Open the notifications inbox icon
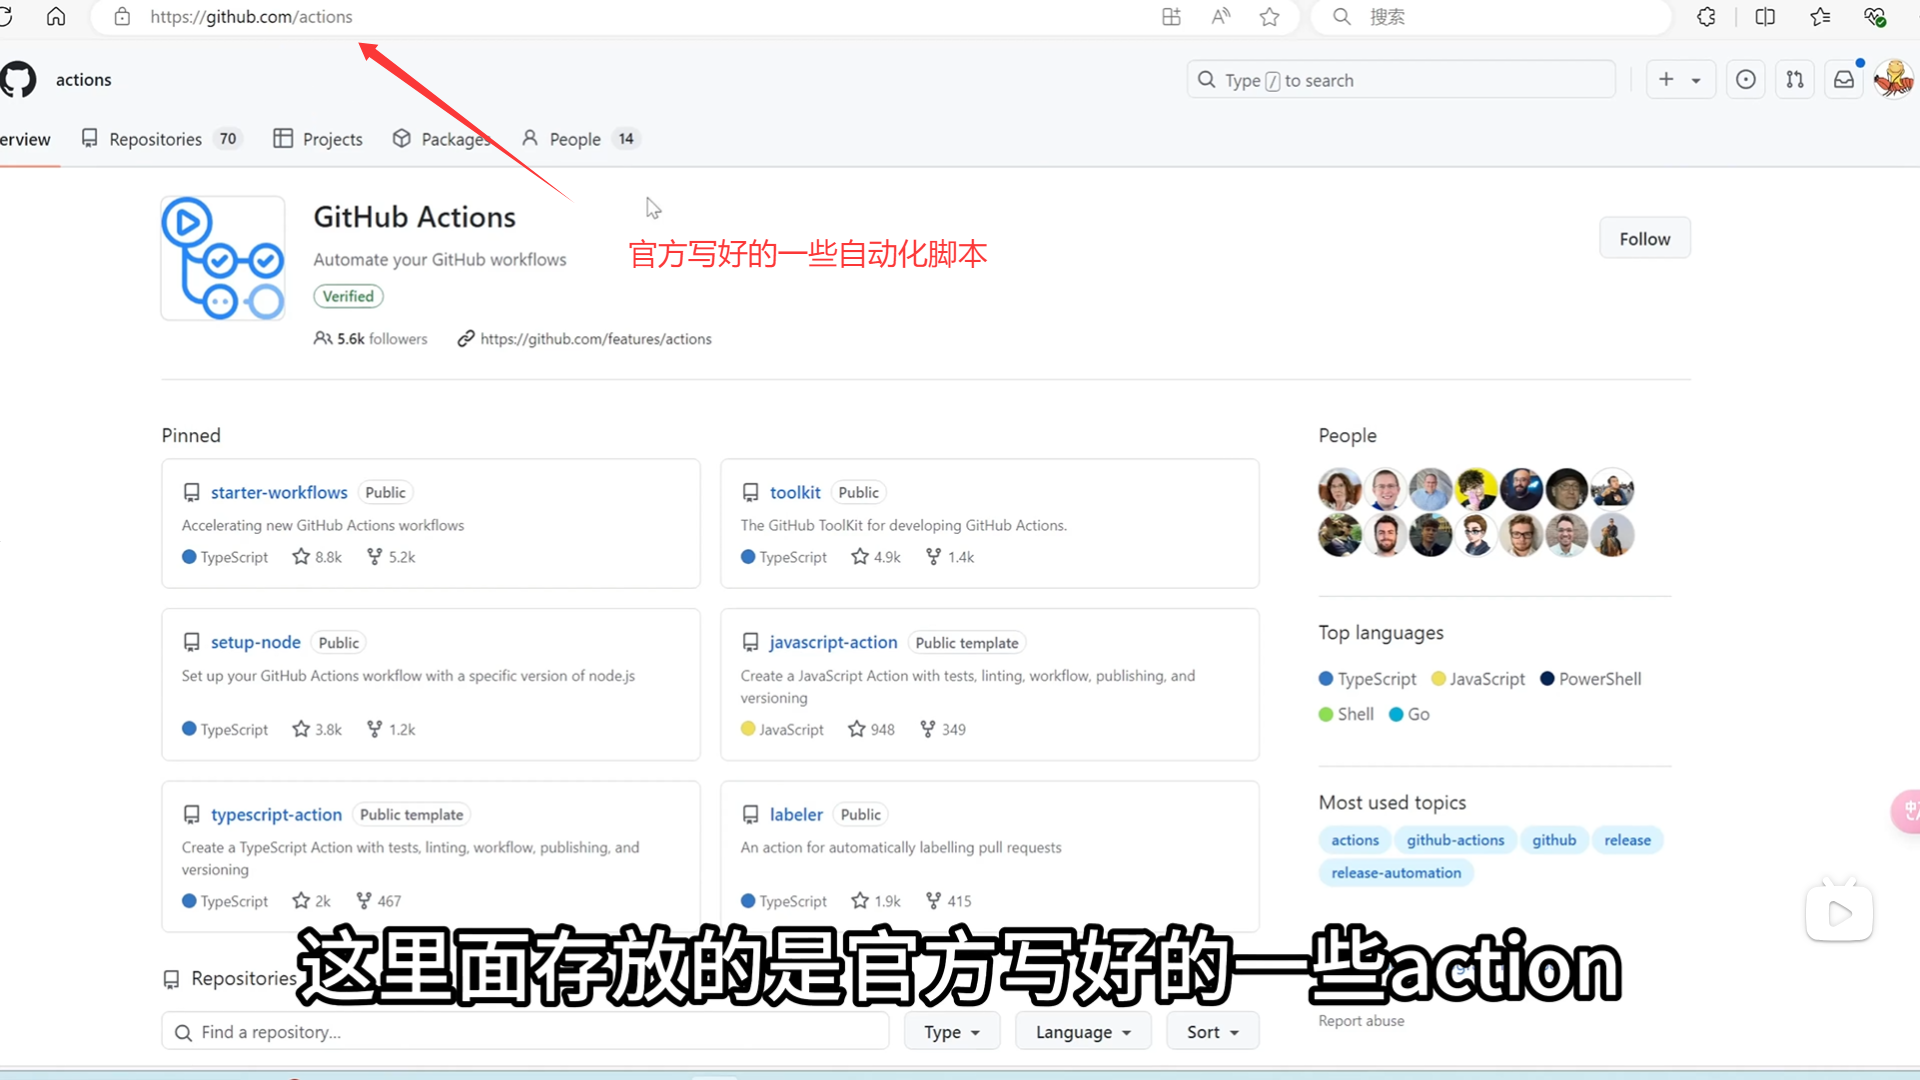Image resolution: width=1920 pixels, height=1080 pixels. coord(1844,80)
